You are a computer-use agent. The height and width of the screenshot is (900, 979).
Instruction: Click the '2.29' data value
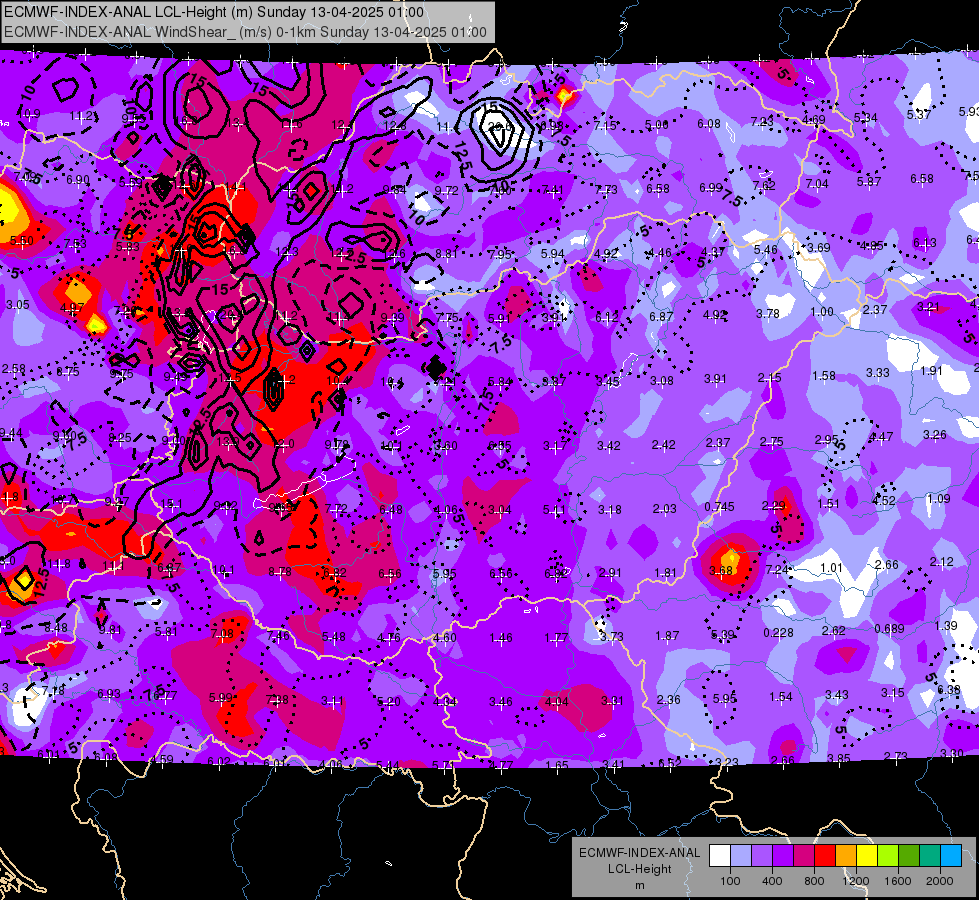[x=774, y=506]
